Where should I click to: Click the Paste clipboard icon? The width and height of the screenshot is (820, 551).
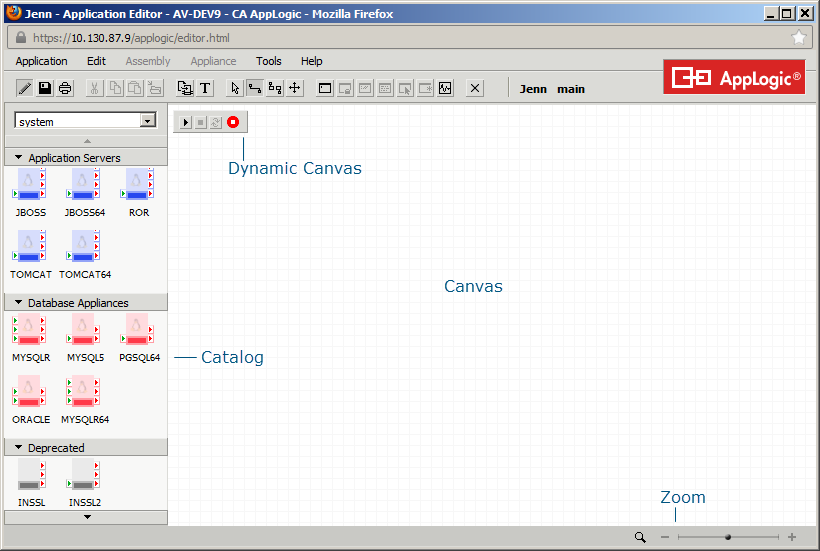click(135, 88)
